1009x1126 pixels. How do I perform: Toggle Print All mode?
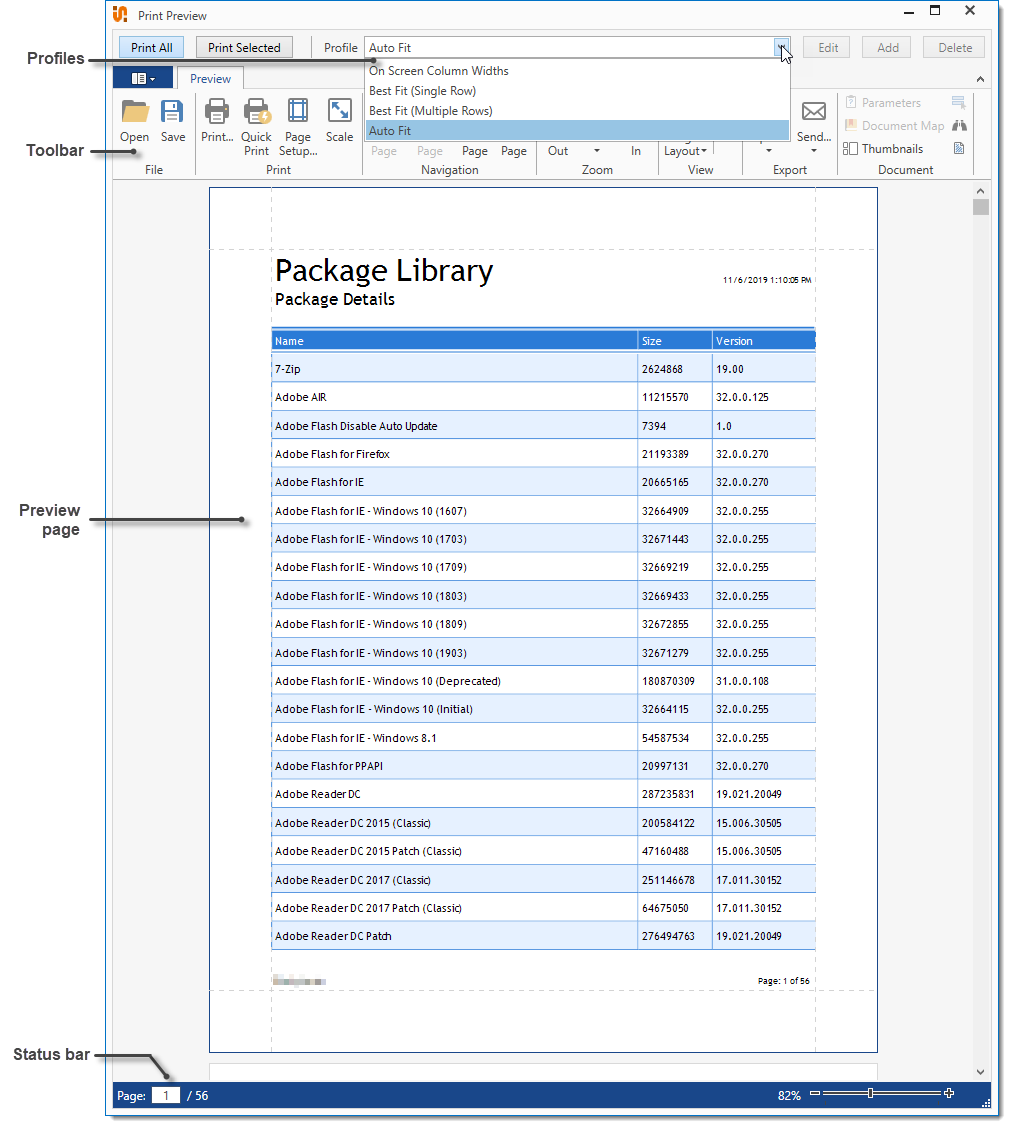(x=152, y=48)
